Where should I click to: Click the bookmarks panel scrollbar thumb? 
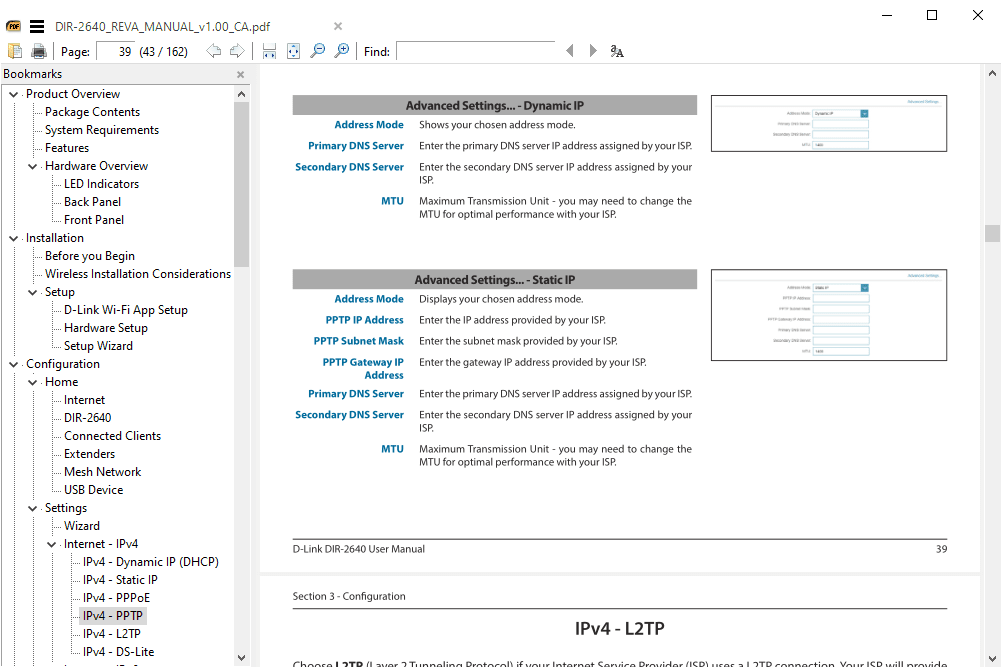(x=242, y=184)
